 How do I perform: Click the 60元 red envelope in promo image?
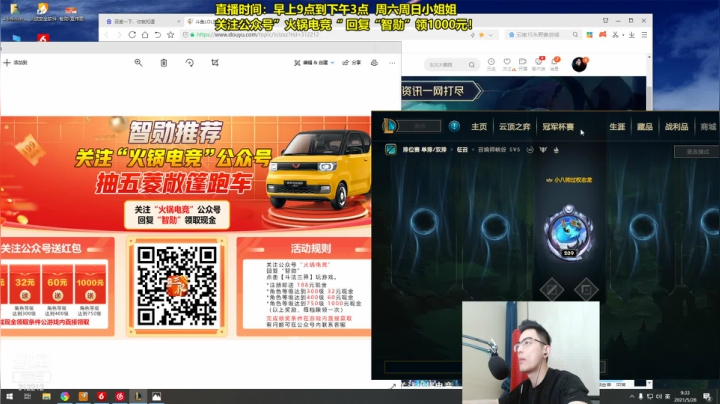57,285
